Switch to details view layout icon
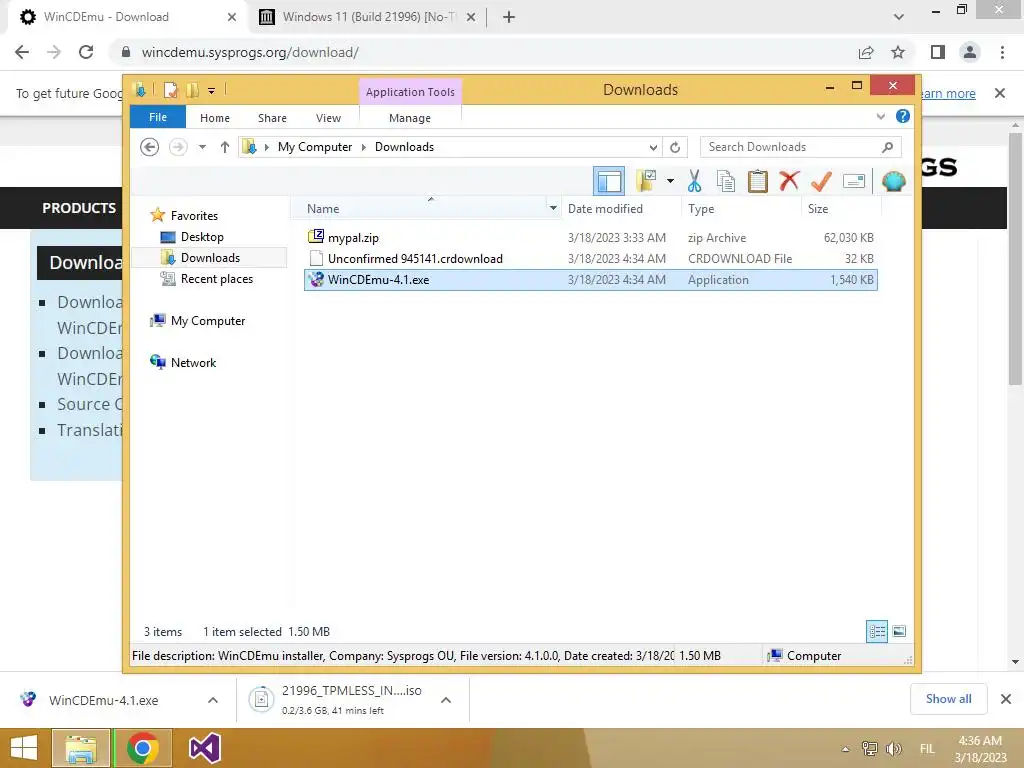 [x=876, y=631]
